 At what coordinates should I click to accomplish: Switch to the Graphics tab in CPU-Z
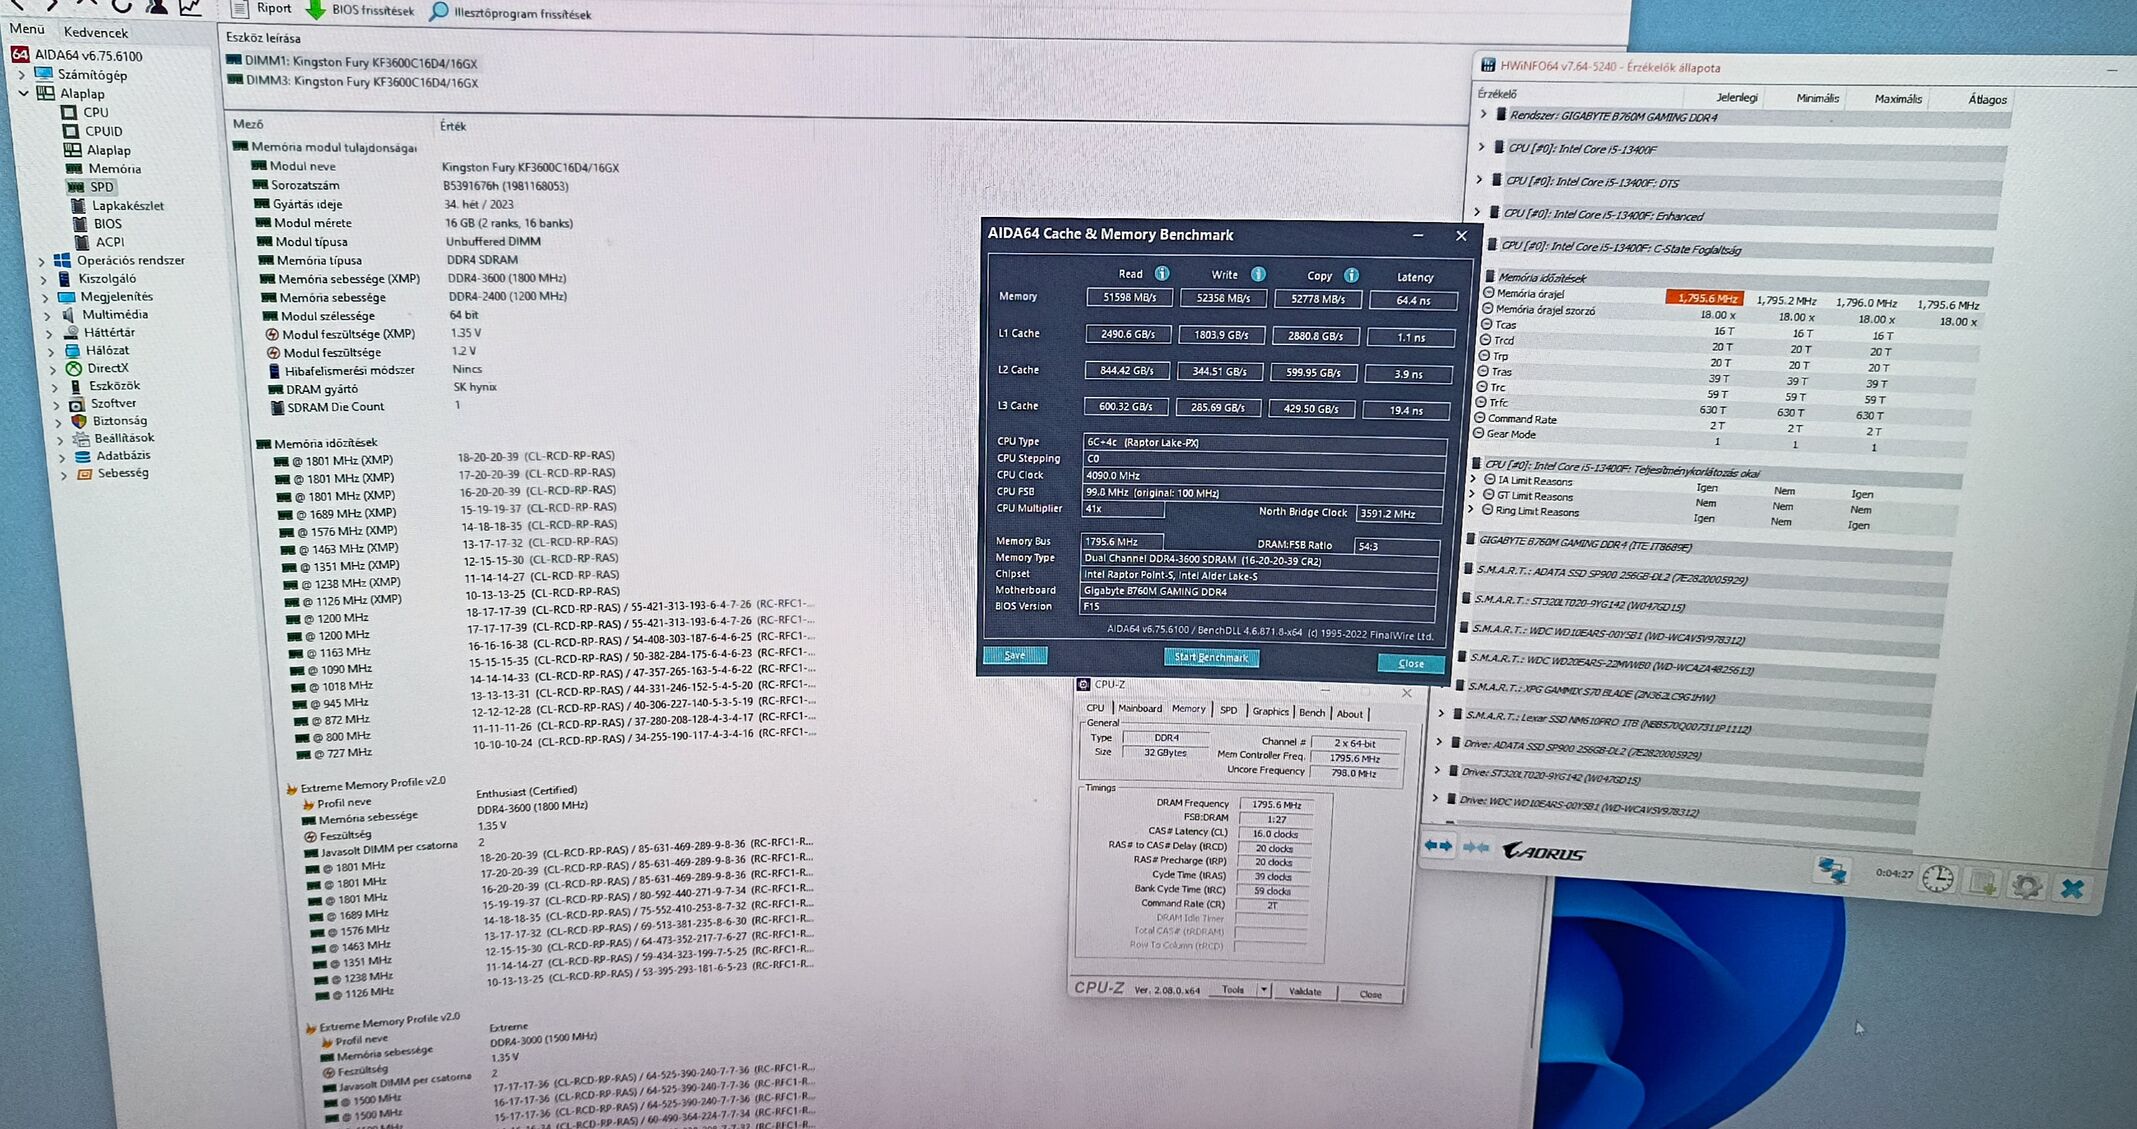tap(1270, 711)
